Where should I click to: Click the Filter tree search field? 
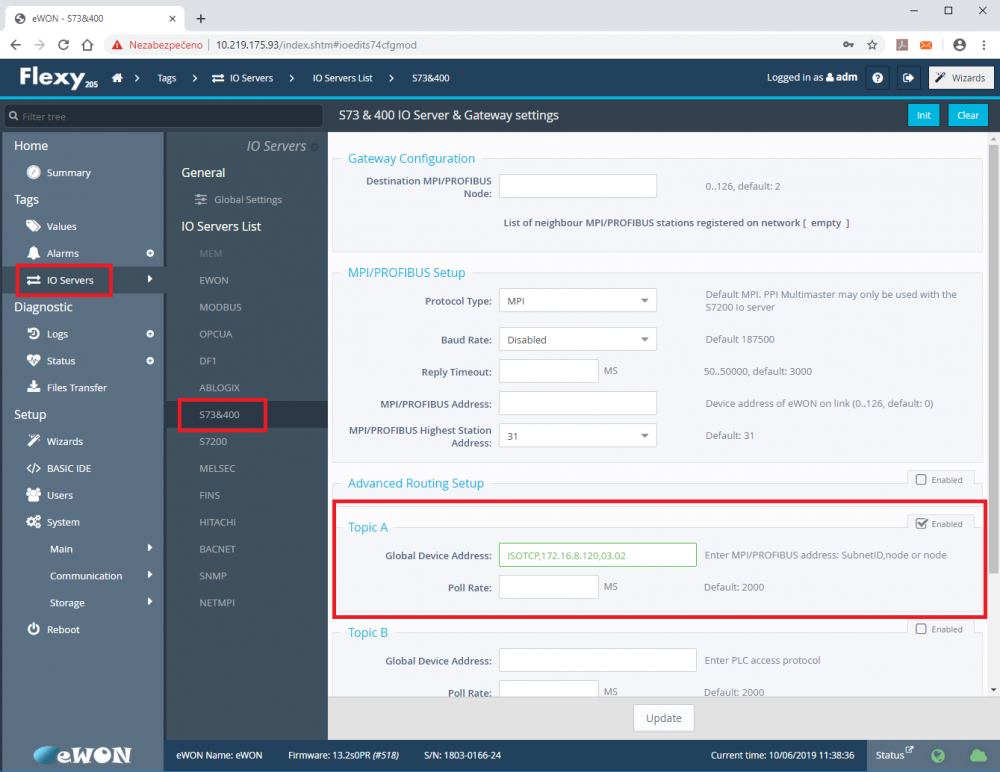click(163, 116)
